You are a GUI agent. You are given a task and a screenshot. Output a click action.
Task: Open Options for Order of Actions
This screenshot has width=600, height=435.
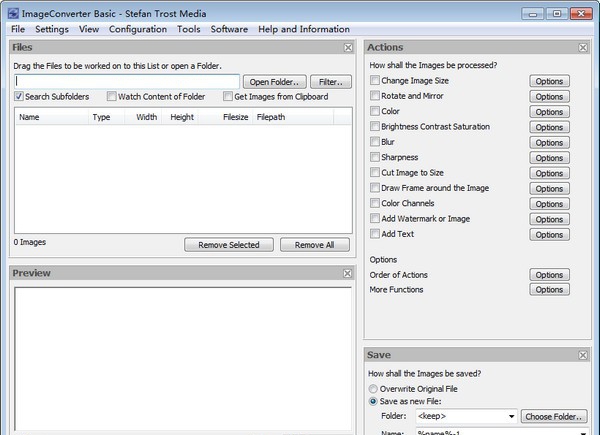click(x=549, y=275)
